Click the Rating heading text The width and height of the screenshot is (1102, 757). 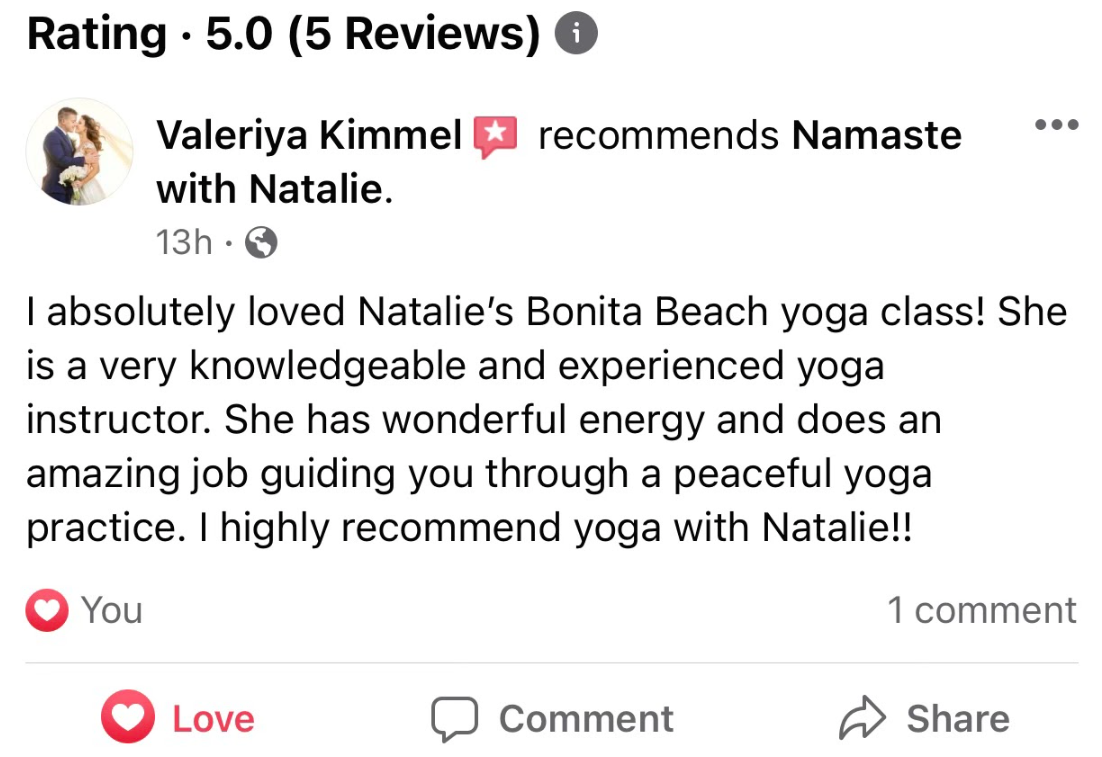pos(97,35)
